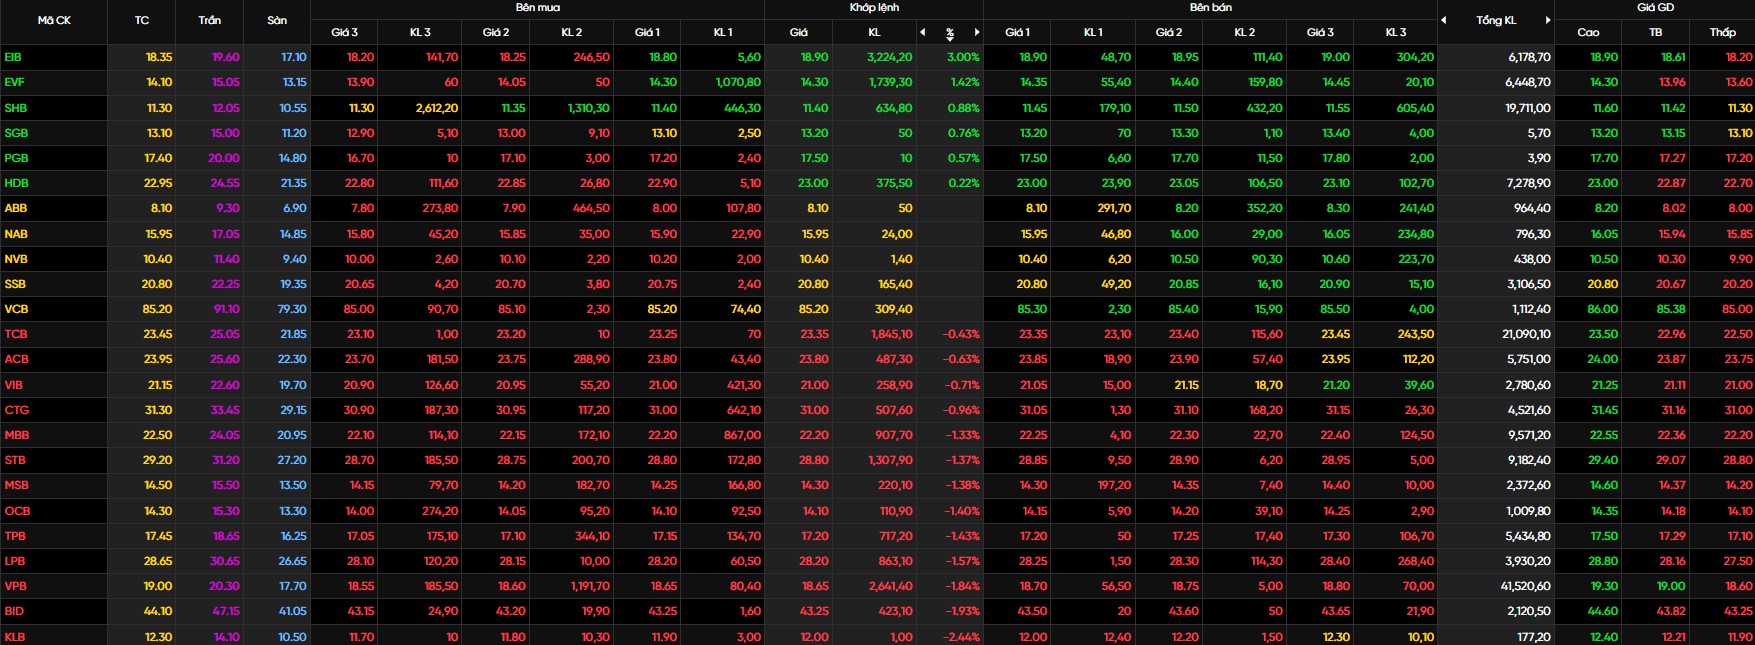This screenshot has height=645, width=1755.
Task: Open the MSB stock symbol
Action: (16, 485)
